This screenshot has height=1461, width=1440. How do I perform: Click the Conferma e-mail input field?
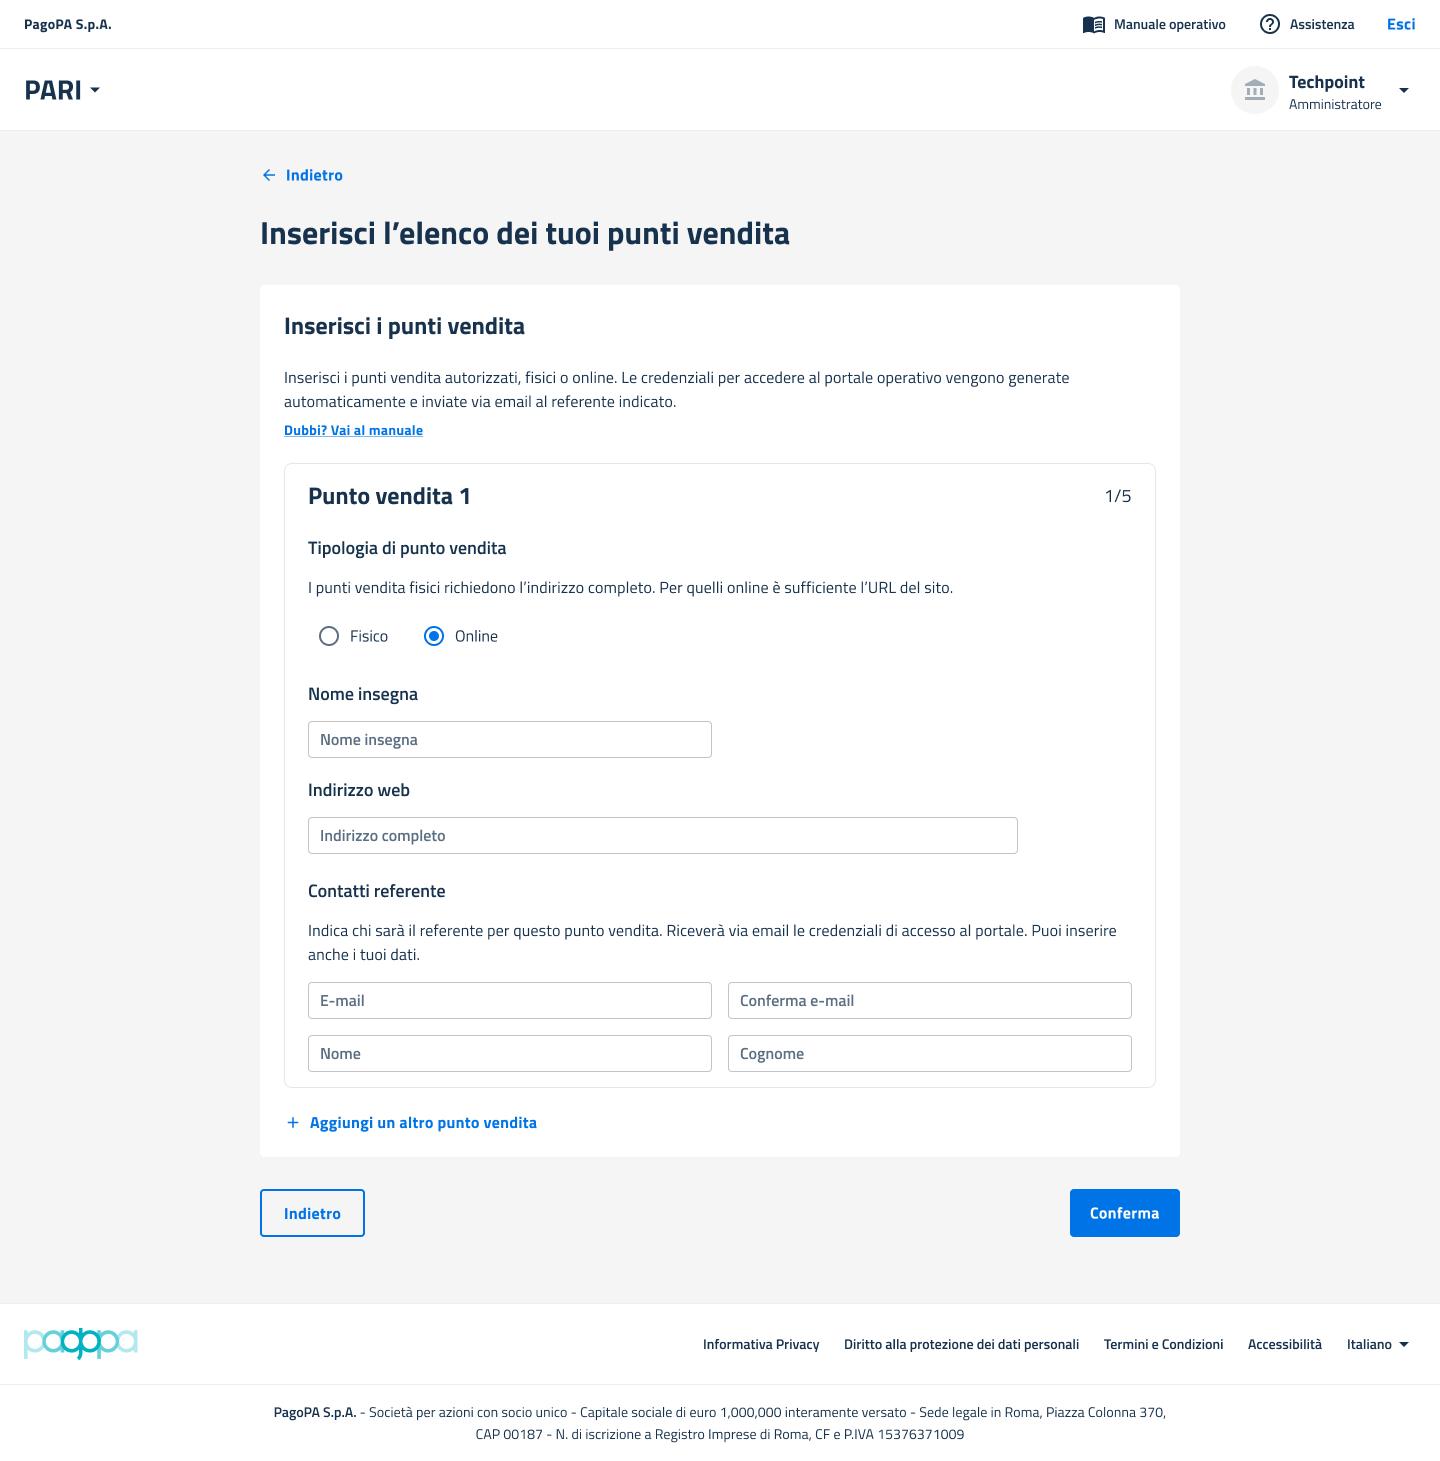[x=929, y=1001]
